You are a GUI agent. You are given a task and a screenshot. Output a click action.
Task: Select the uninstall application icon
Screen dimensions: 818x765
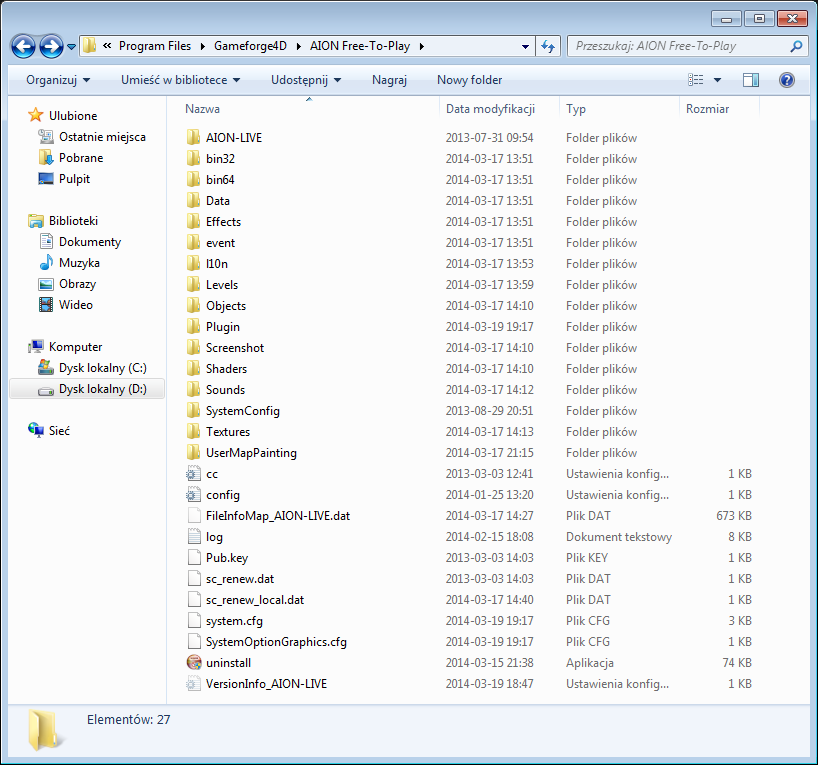(194, 662)
